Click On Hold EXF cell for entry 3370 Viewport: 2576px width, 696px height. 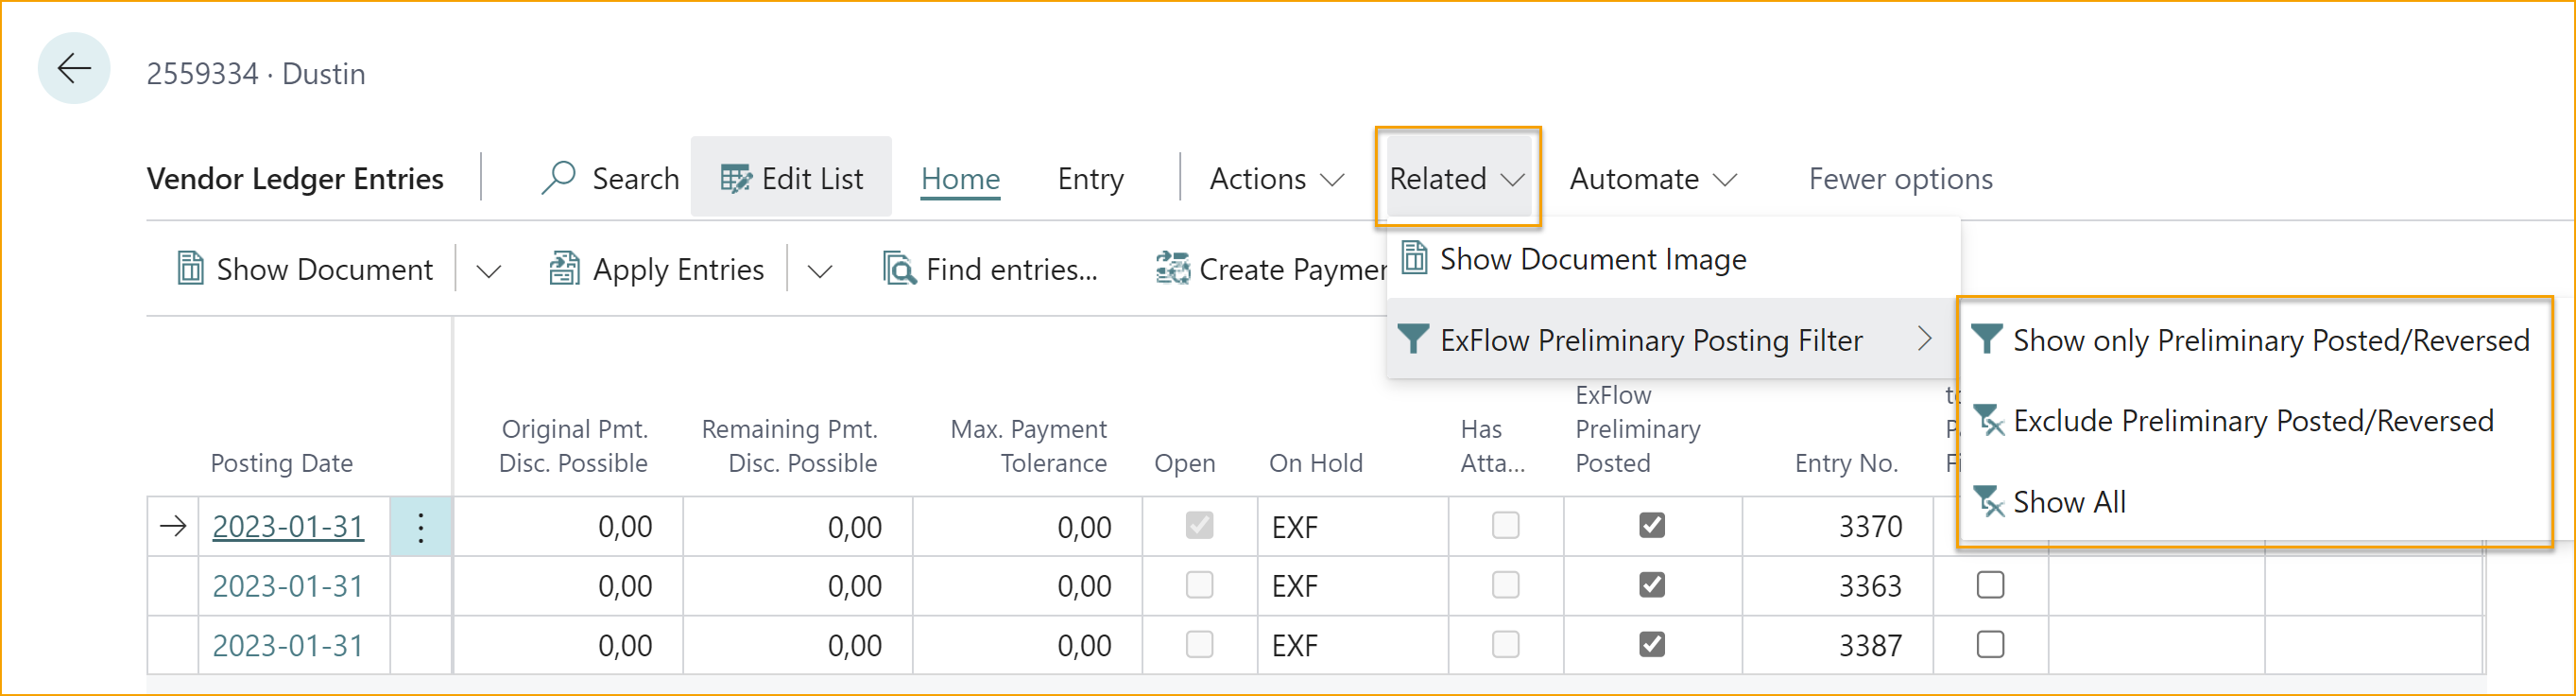(1352, 526)
